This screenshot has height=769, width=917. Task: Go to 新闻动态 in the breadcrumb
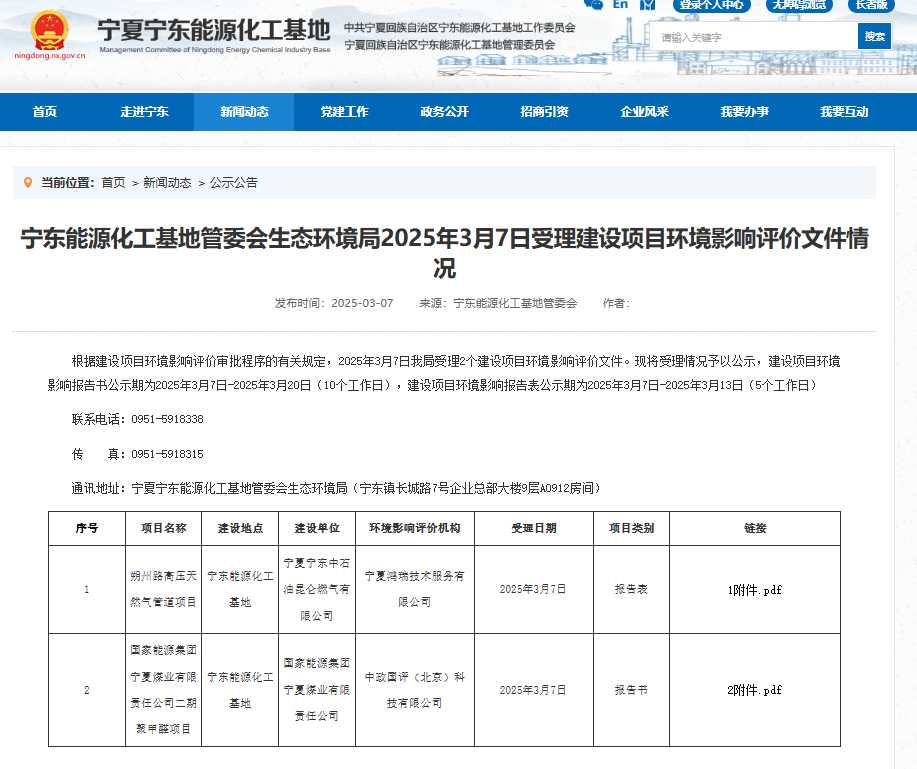[167, 182]
